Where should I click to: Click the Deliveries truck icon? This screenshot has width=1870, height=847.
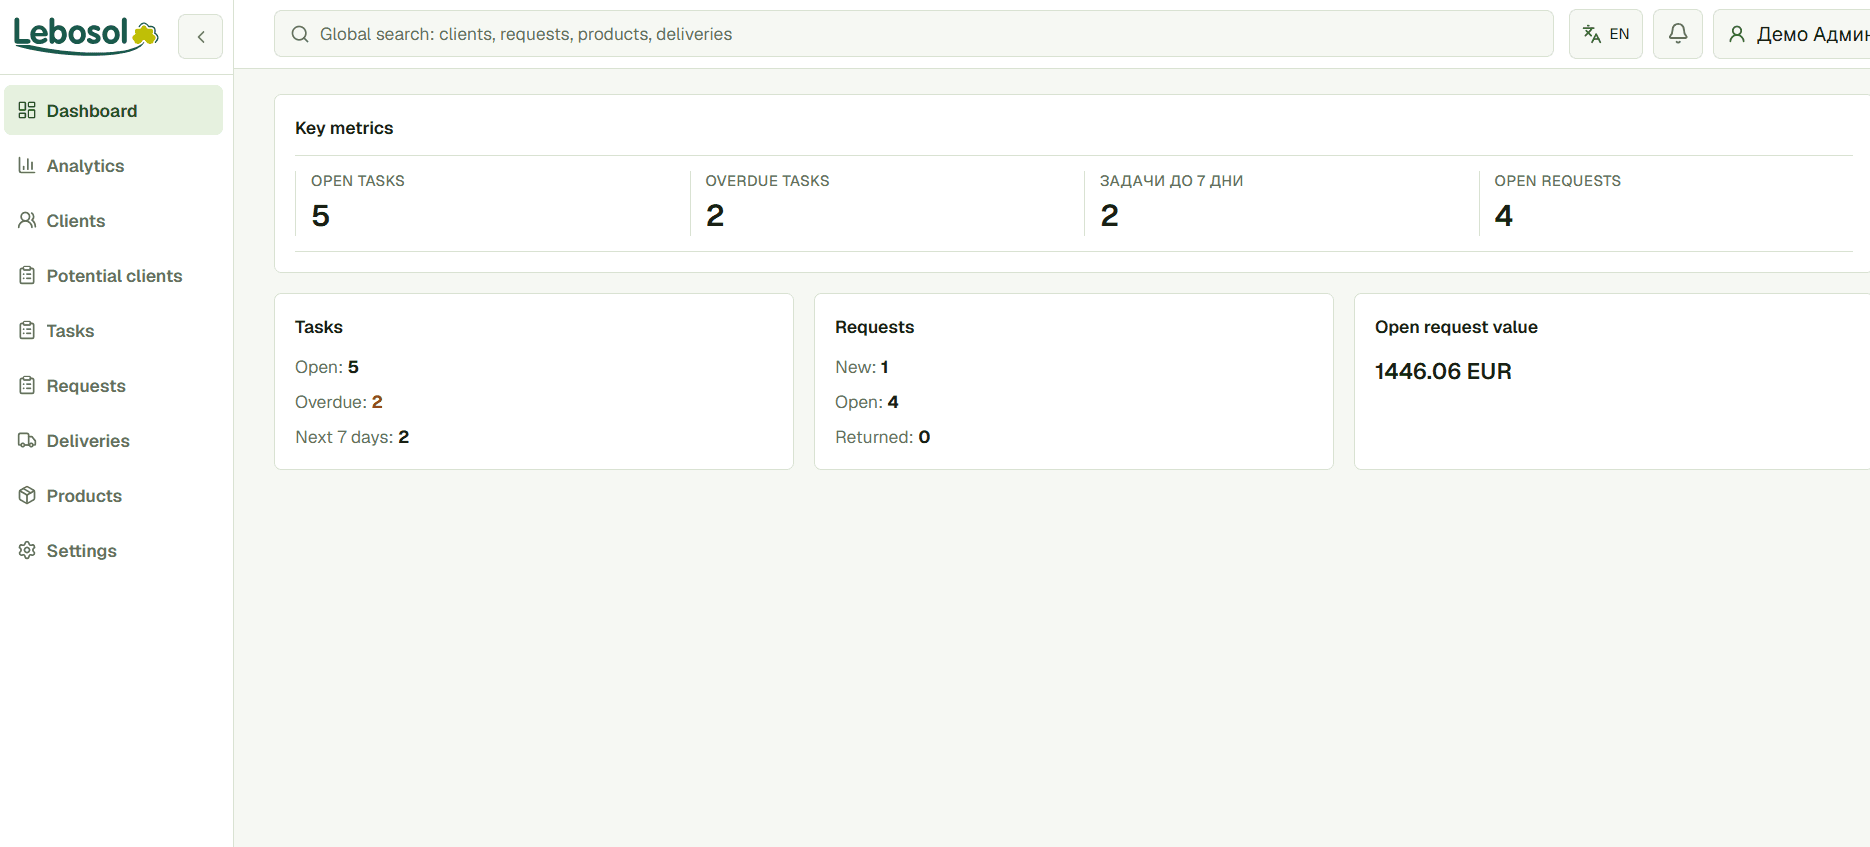[27, 440]
